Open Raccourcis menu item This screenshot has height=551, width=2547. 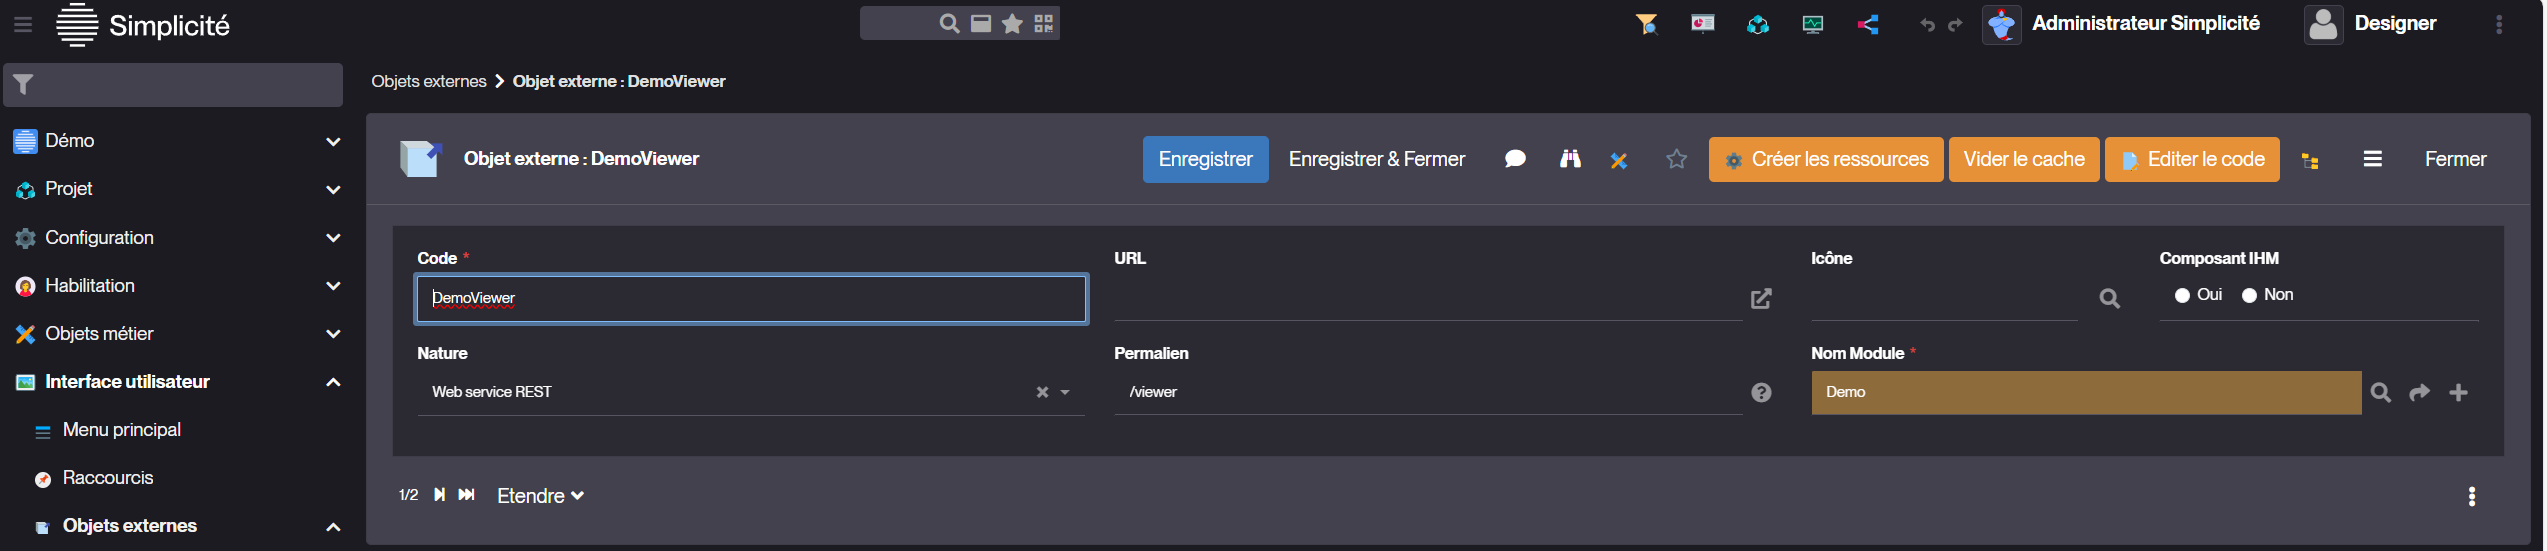108,478
